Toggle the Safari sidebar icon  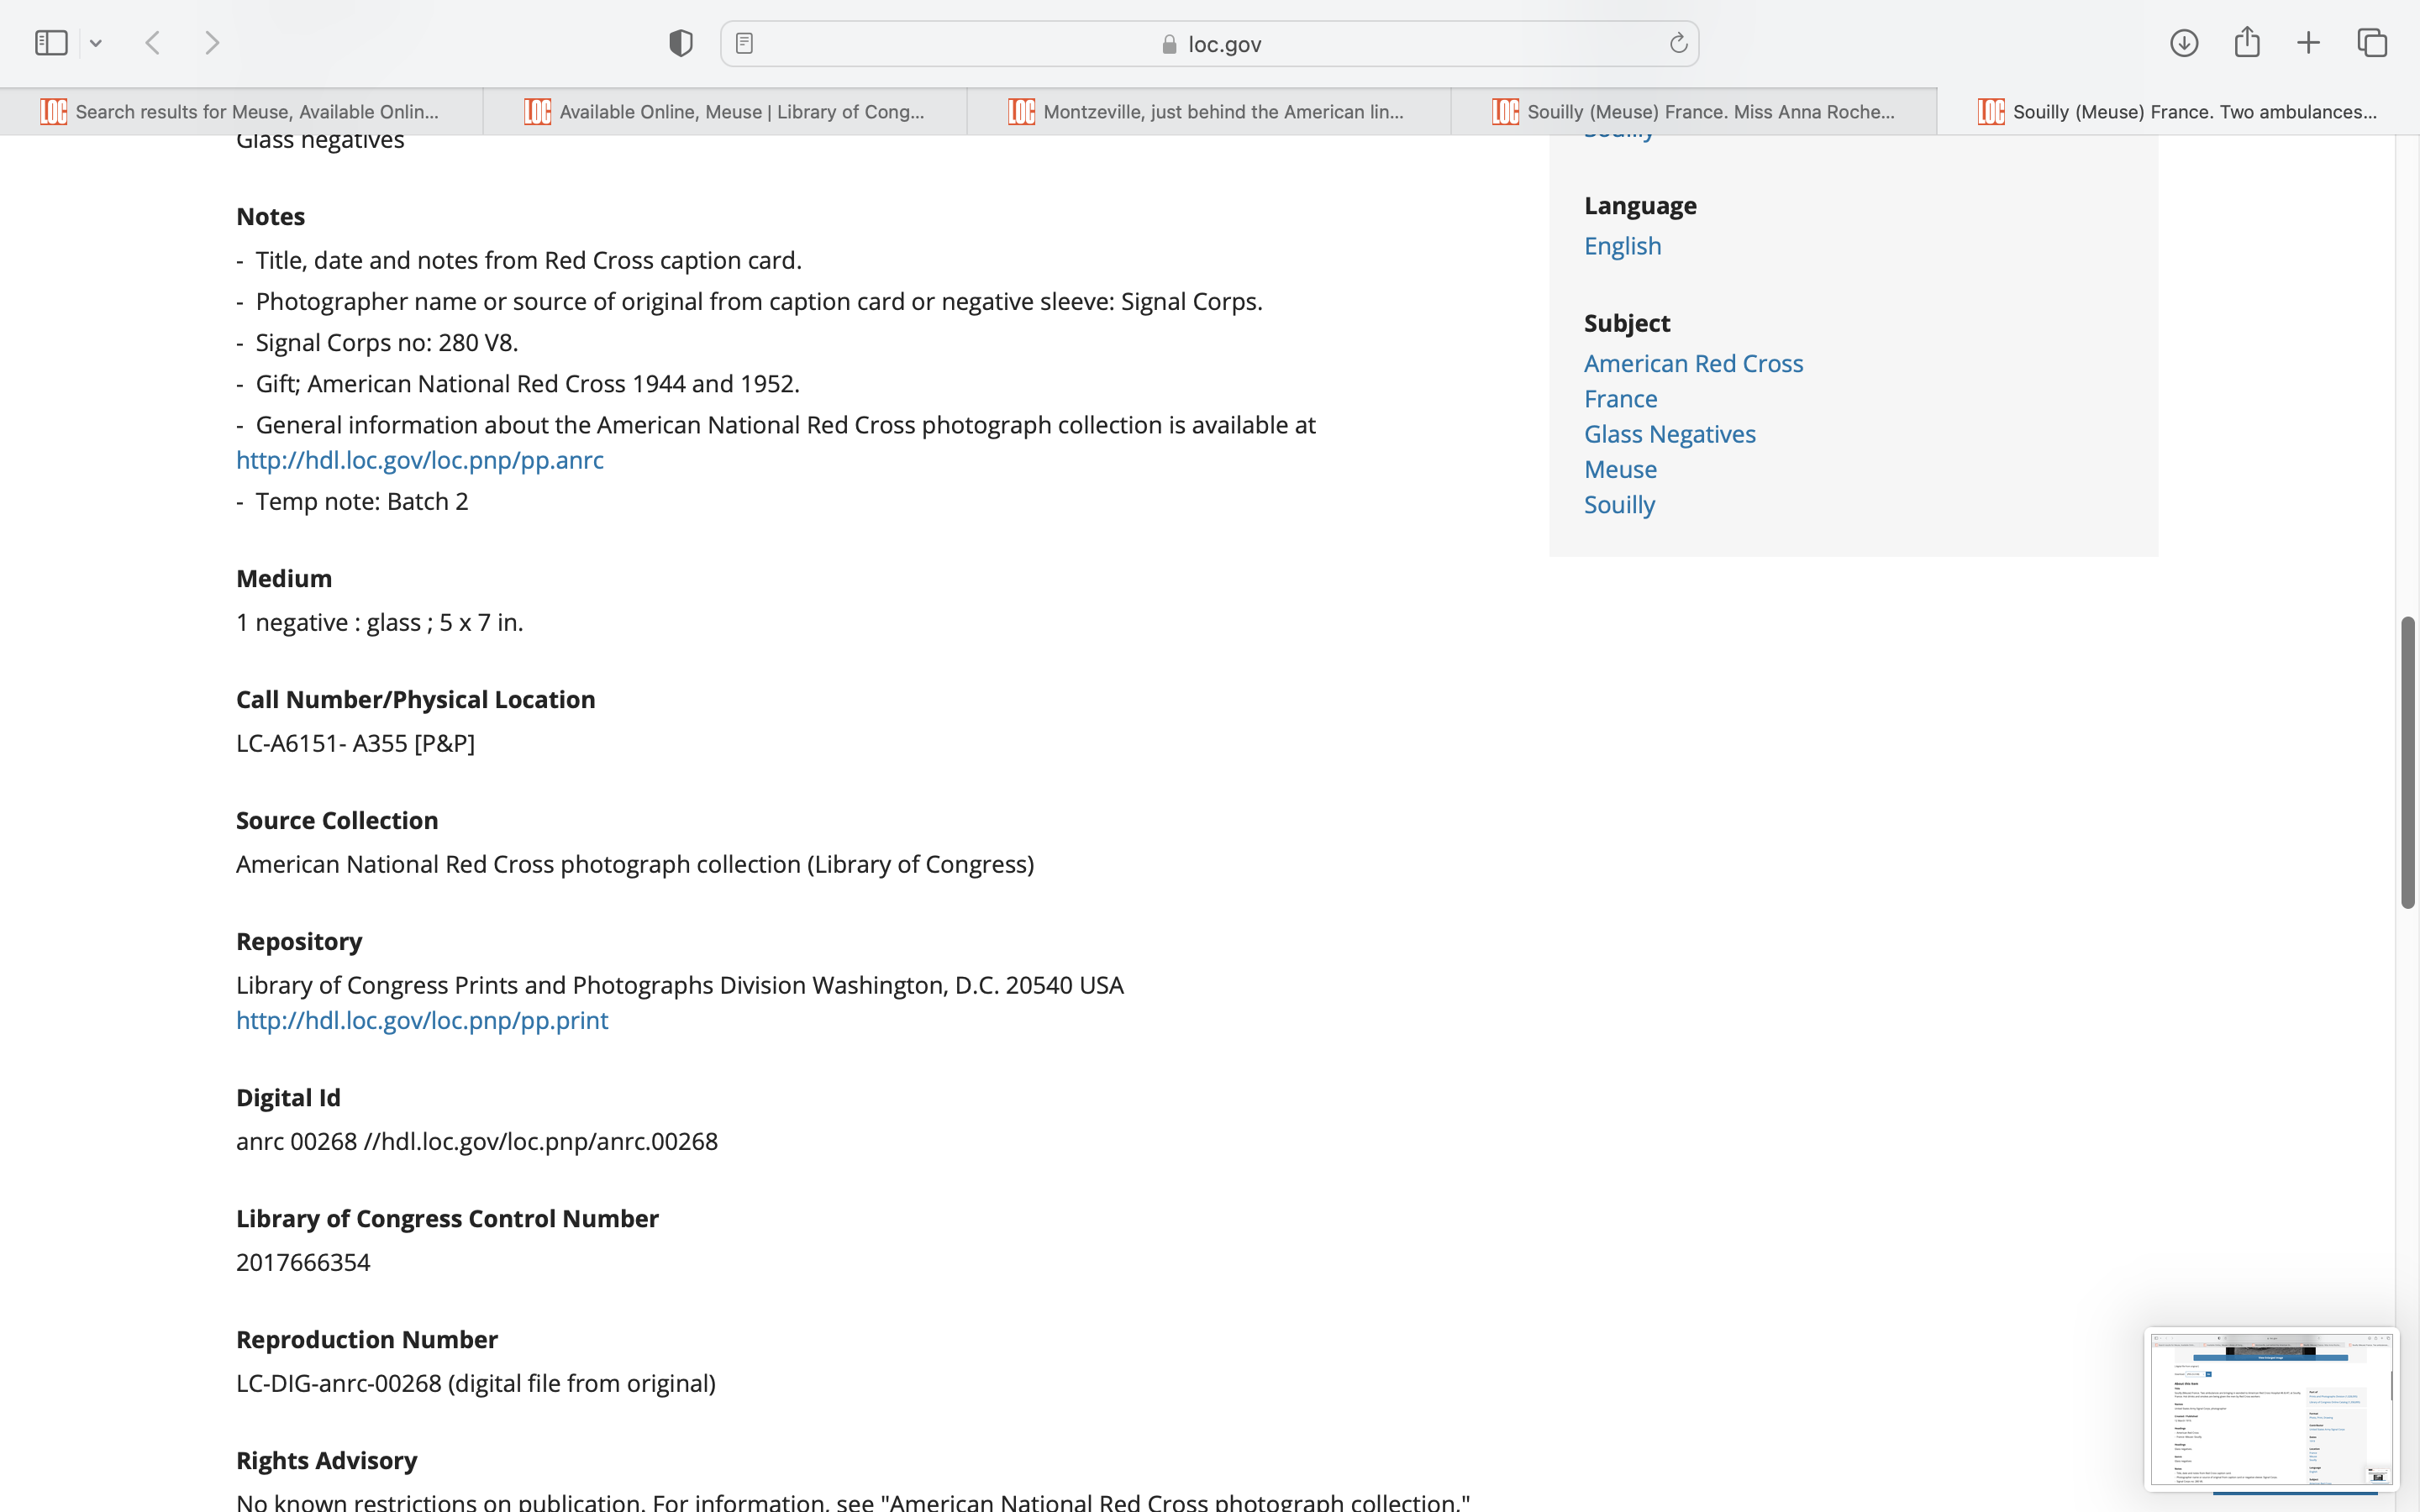tap(51, 43)
